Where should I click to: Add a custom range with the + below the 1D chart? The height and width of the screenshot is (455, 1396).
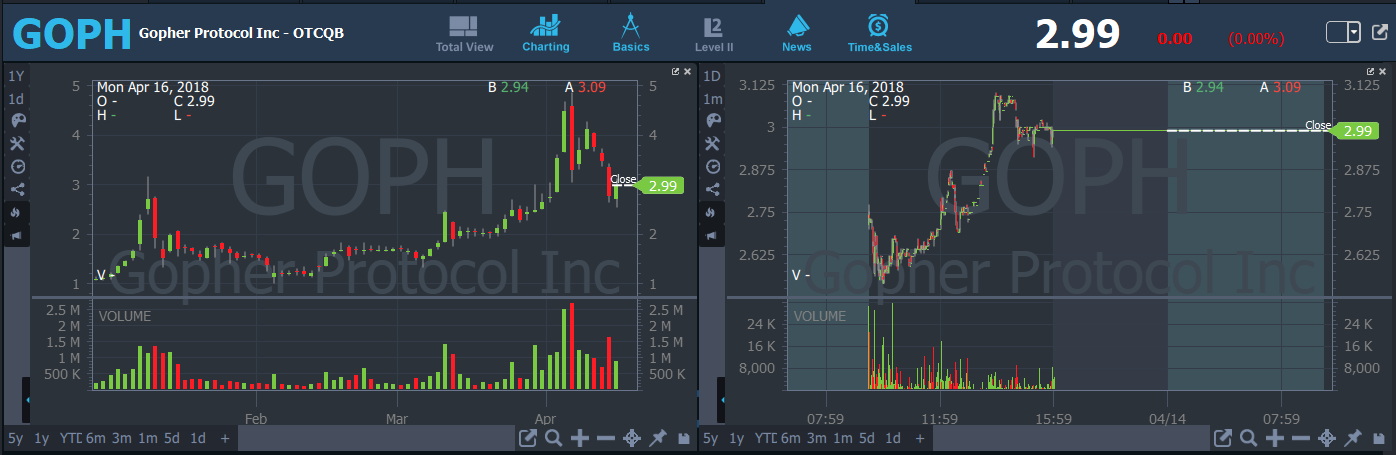(921, 438)
